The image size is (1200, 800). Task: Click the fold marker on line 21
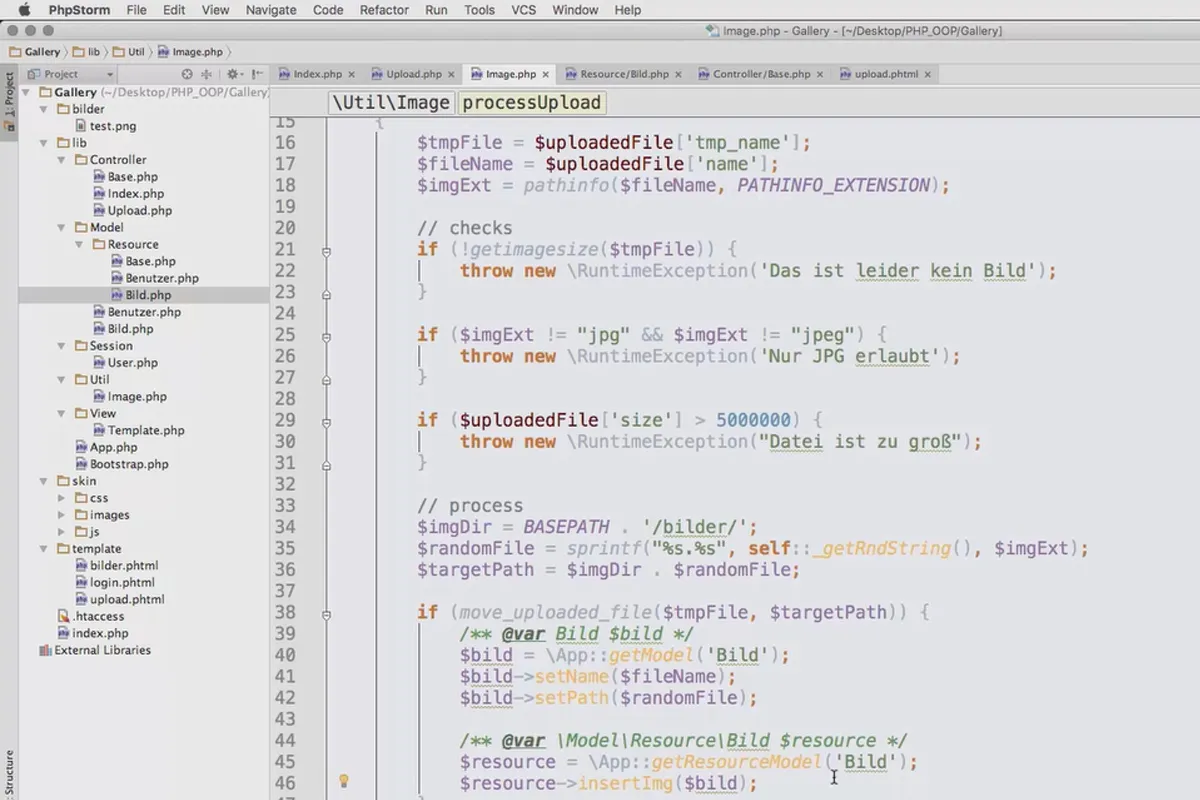click(326, 252)
